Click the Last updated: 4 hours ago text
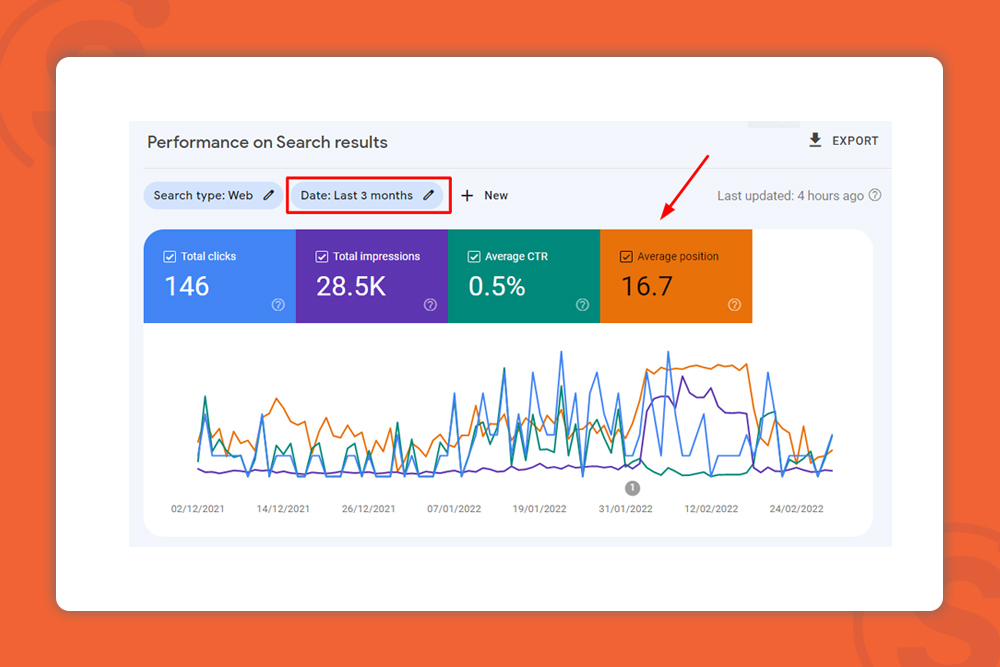Viewport: 1000px width, 667px height. click(790, 196)
